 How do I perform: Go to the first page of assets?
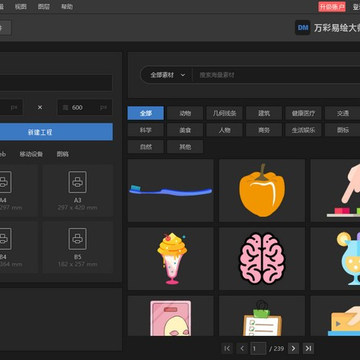point(227,349)
